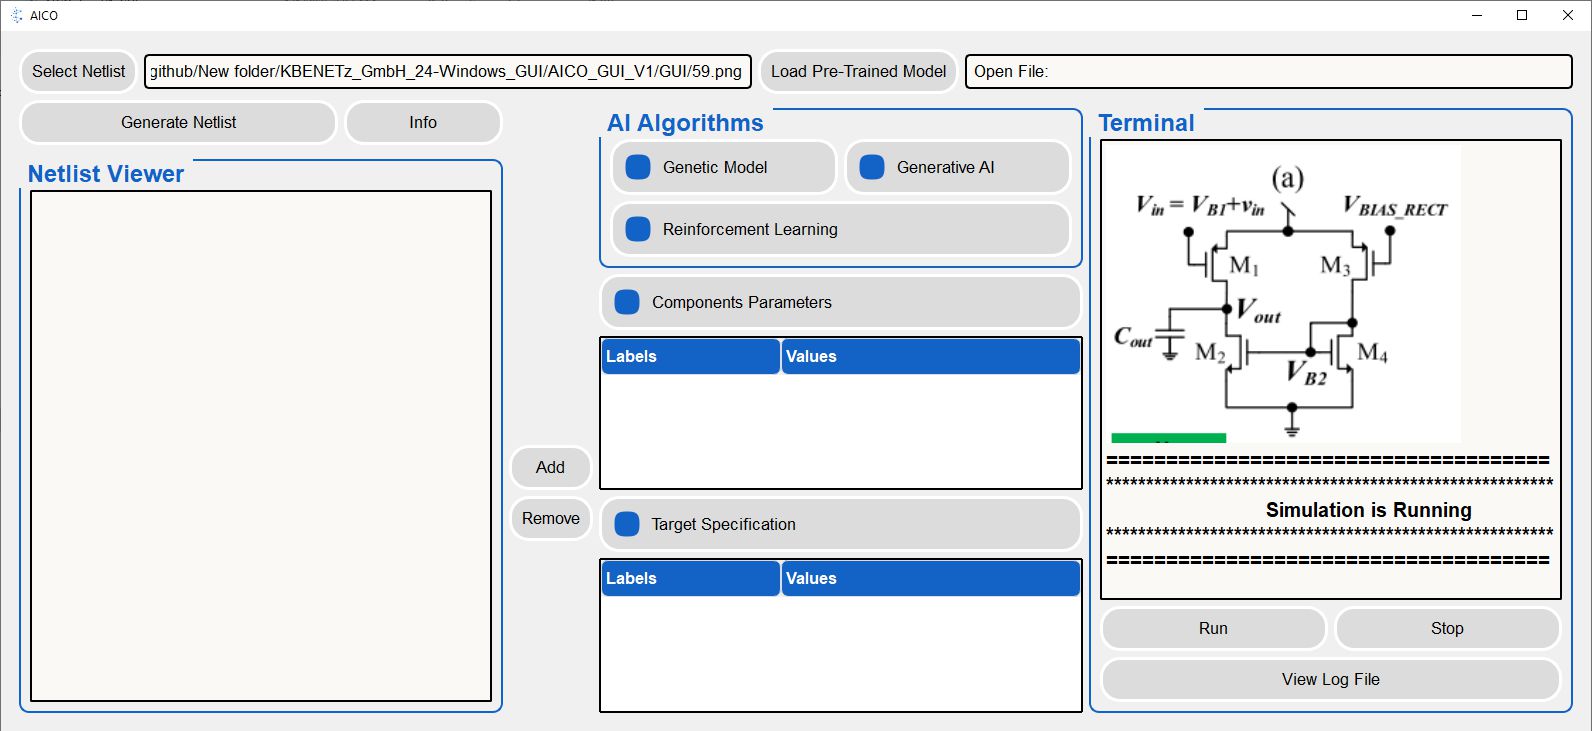This screenshot has height=731, width=1592.
Task: Toggle the Components Parameters checkbox
Action: [627, 302]
